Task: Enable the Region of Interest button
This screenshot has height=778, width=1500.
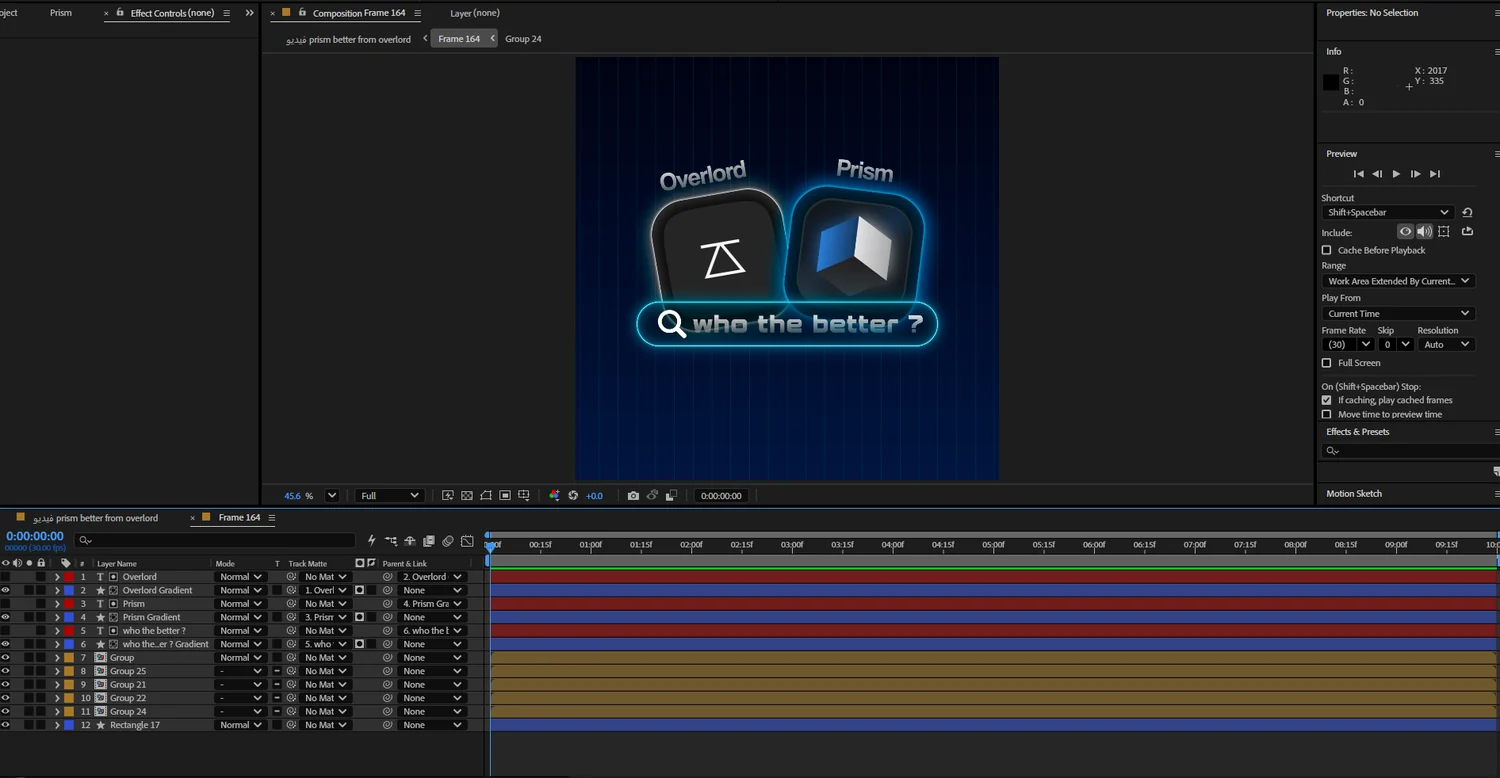Action: click(505, 496)
